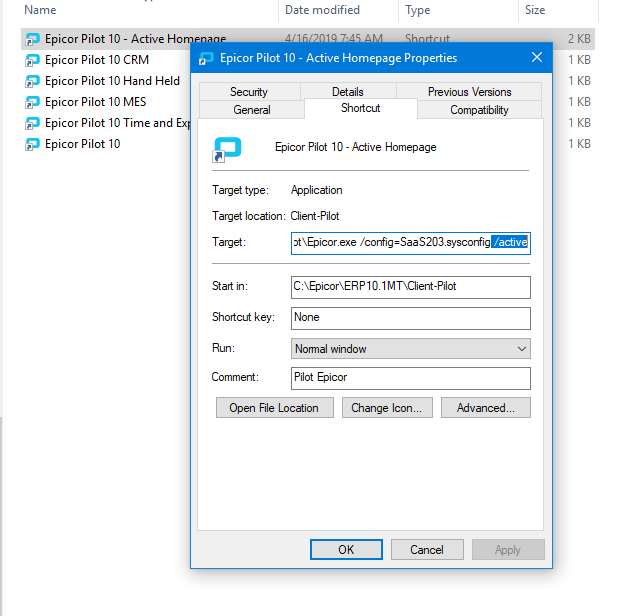Click the Open File Location button
The width and height of the screenshot is (631, 616).
[274, 408]
